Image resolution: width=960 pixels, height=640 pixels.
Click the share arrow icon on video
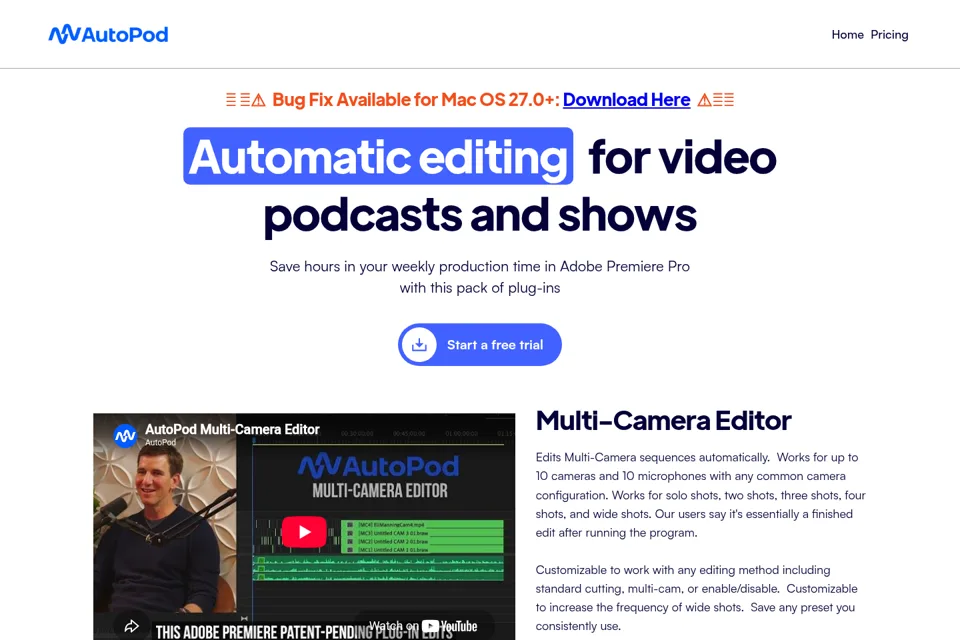click(x=131, y=626)
